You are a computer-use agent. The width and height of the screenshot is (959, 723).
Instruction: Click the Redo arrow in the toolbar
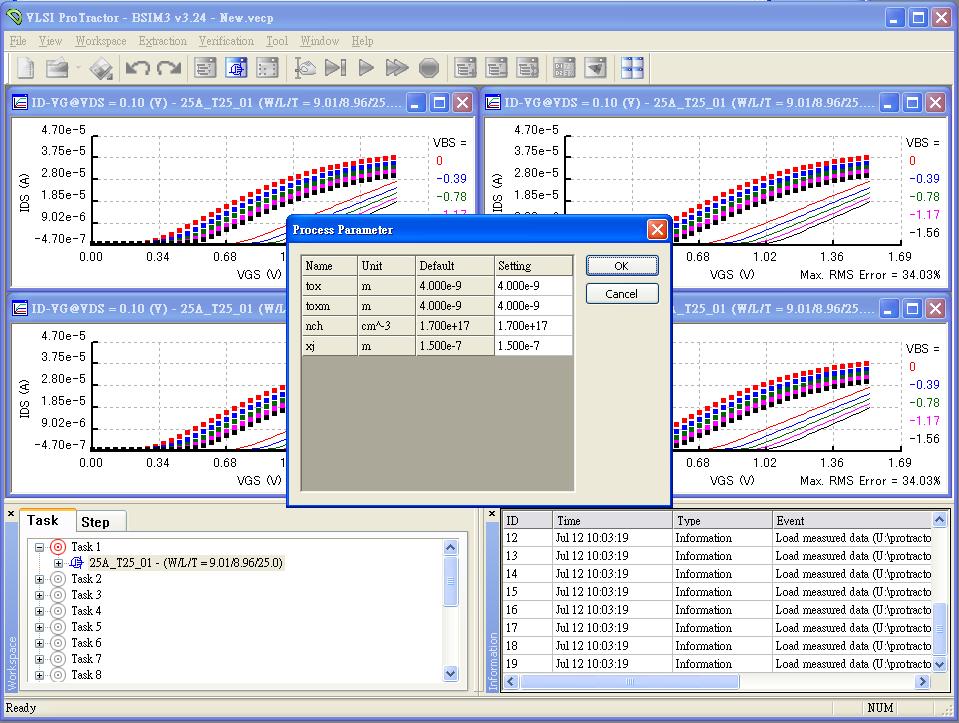click(169, 68)
